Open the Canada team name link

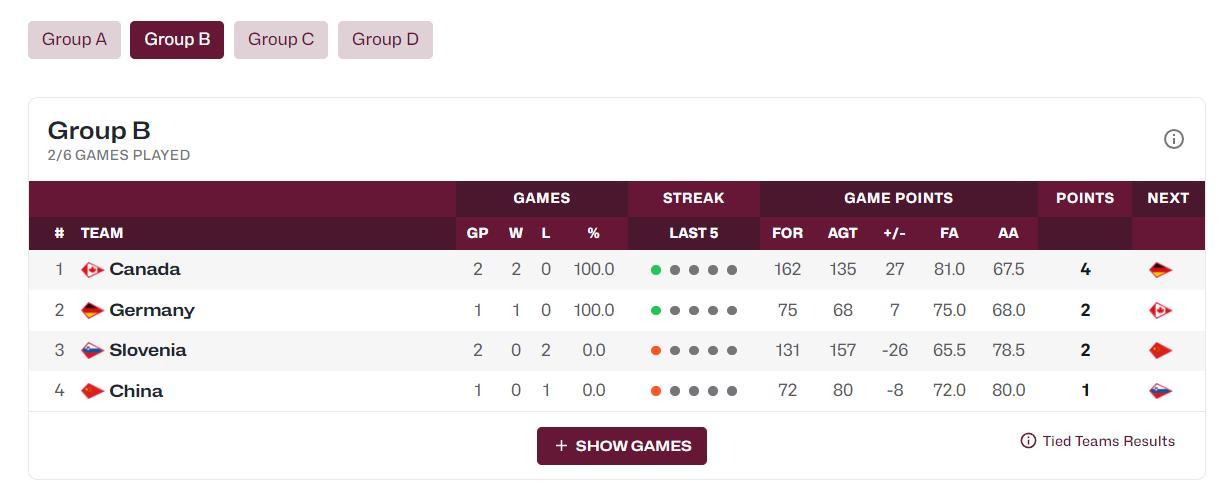tap(145, 270)
